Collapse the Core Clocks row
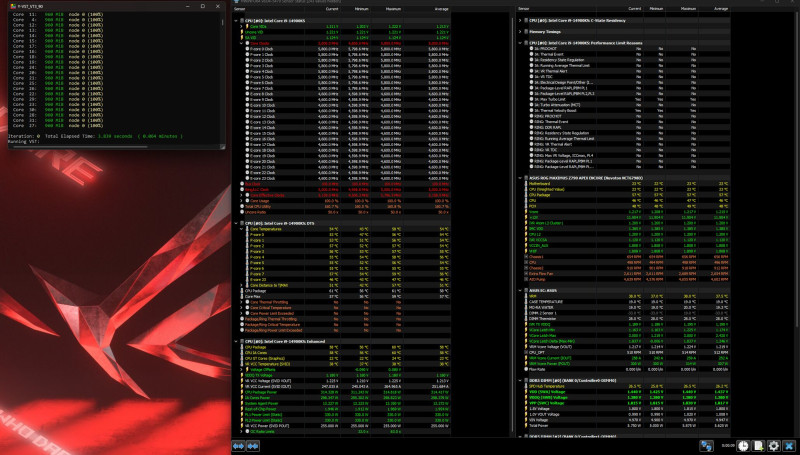The height and width of the screenshot is (455, 800). [x=241, y=43]
